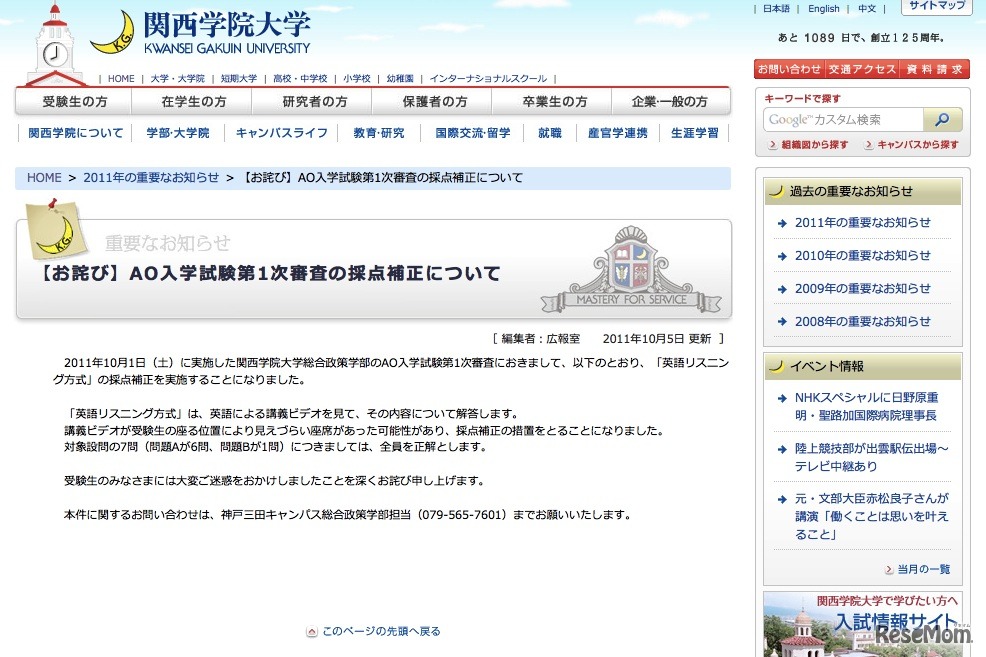Click the arrow icon beside 2009年の重要なお知らせ
This screenshot has width=986, height=657.
coord(782,290)
